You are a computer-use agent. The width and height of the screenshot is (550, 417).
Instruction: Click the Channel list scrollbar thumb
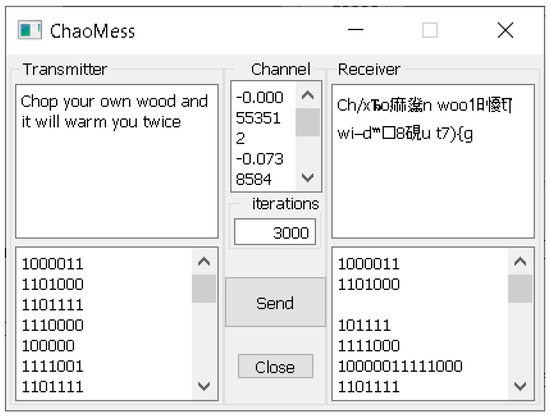click(x=308, y=122)
